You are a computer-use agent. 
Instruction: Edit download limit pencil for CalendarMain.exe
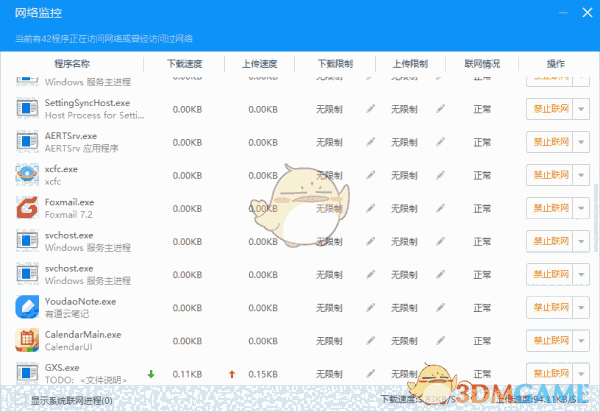point(370,340)
